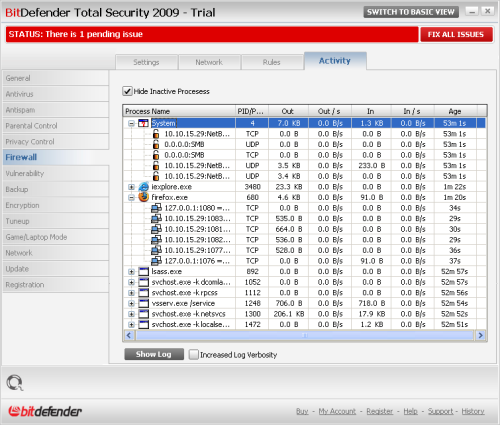This screenshot has width=500, height=425.
Task: Open the My Account link
Action: coord(337,411)
